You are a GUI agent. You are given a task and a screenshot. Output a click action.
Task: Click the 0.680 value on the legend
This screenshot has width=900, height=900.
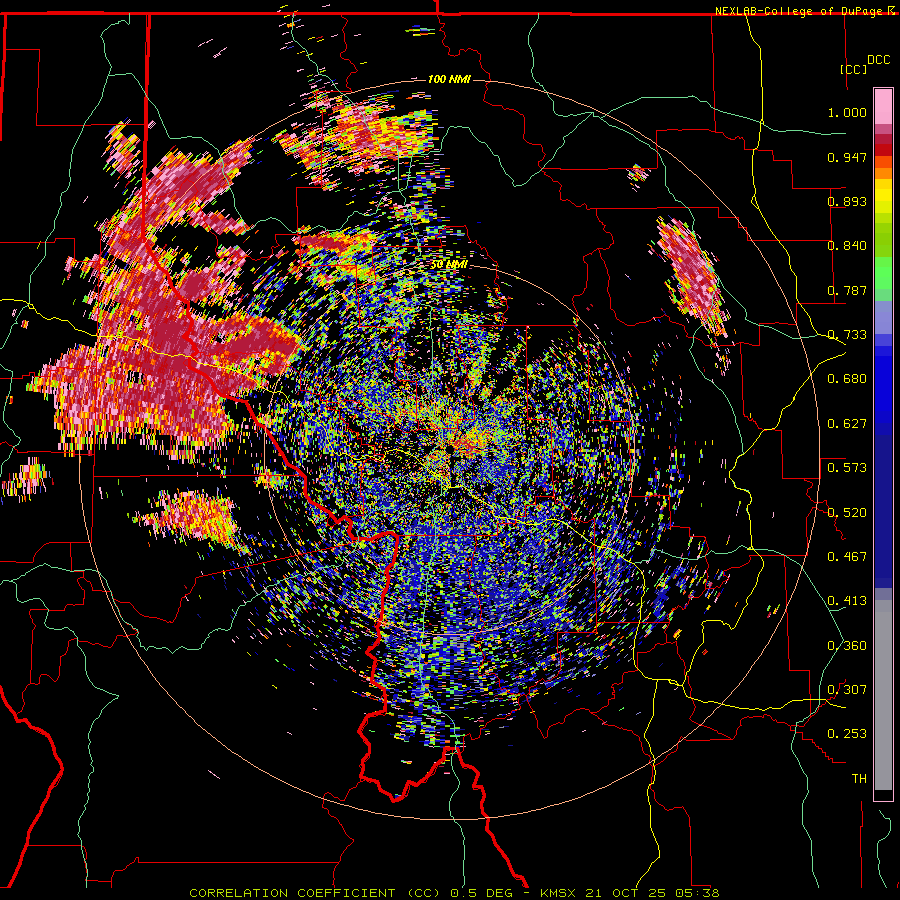[x=847, y=379]
